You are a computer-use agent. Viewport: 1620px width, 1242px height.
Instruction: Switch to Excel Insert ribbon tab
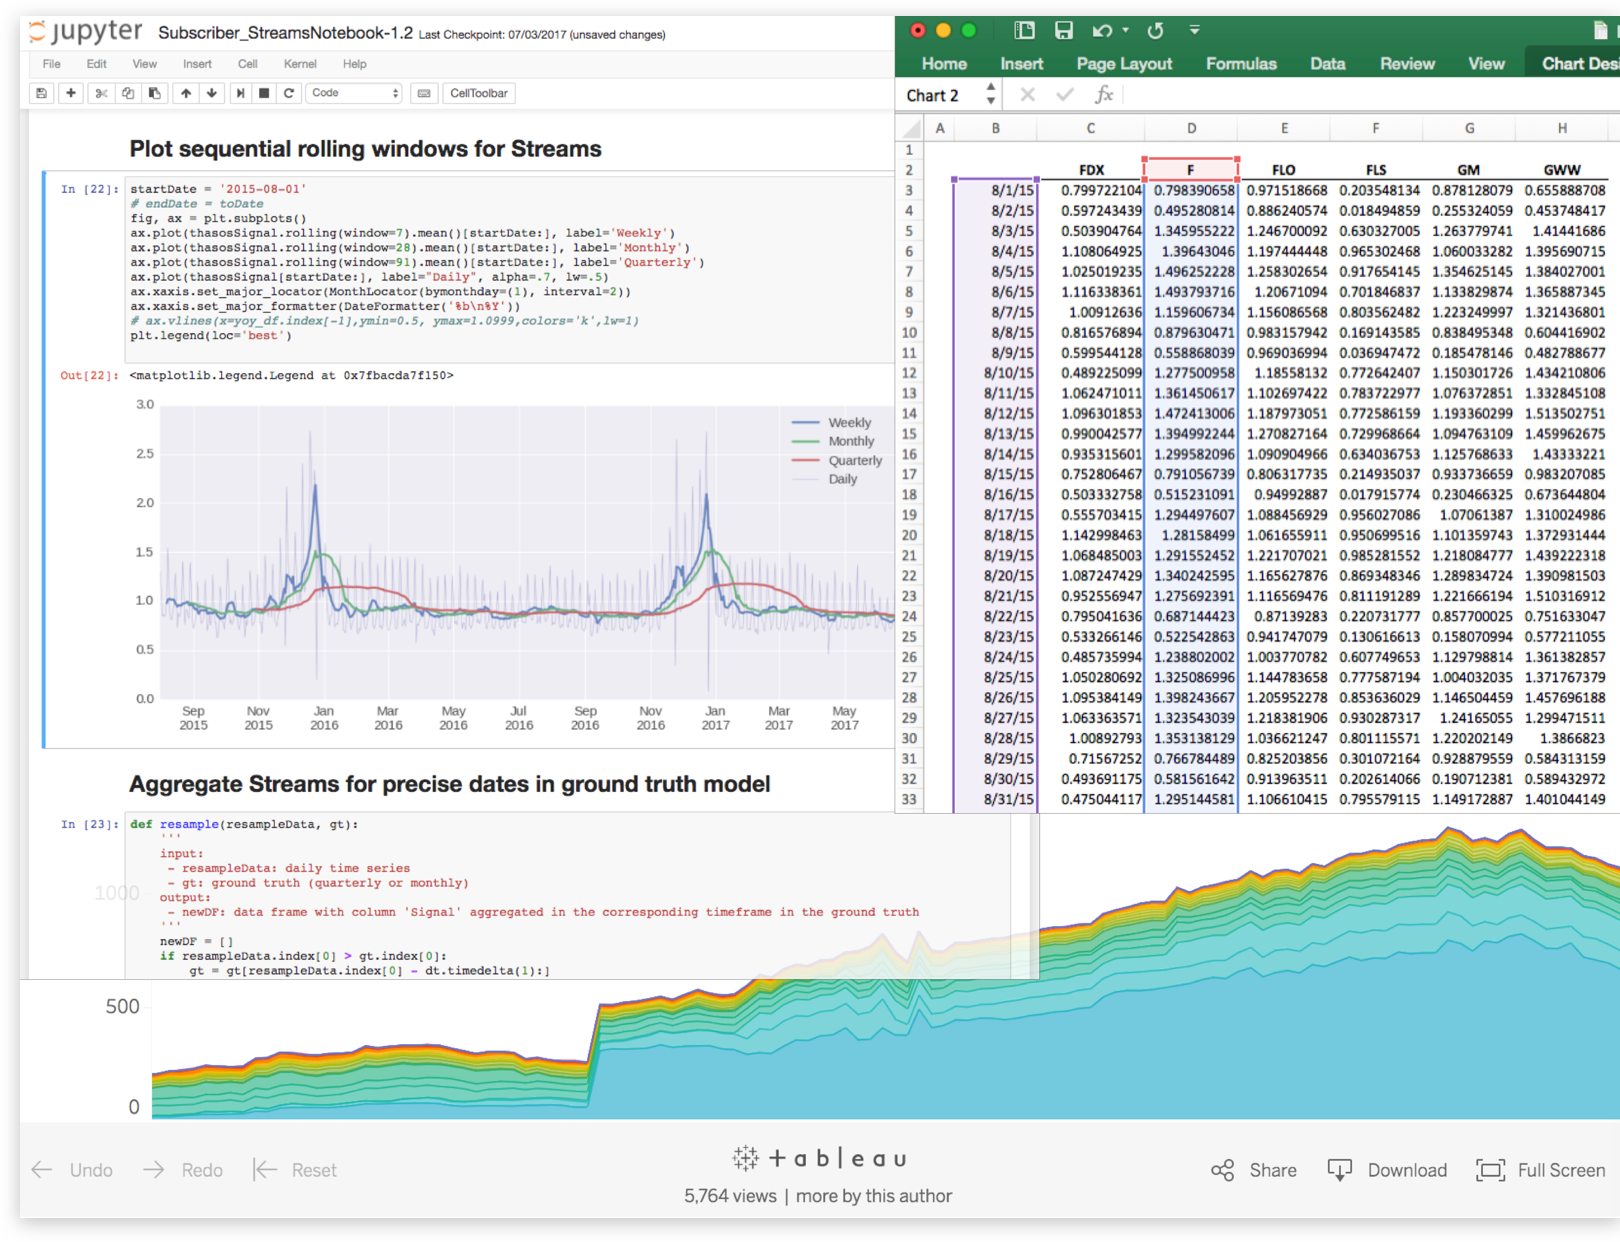click(1021, 63)
